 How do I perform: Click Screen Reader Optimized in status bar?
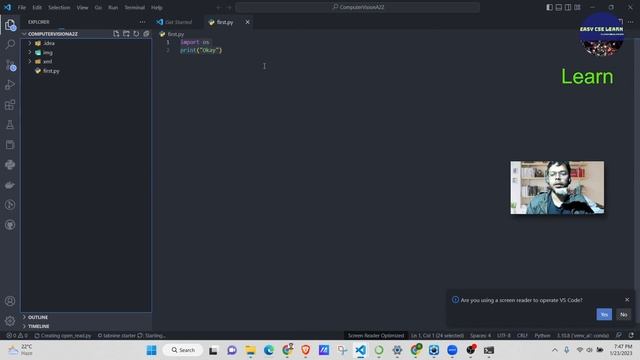point(376,336)
